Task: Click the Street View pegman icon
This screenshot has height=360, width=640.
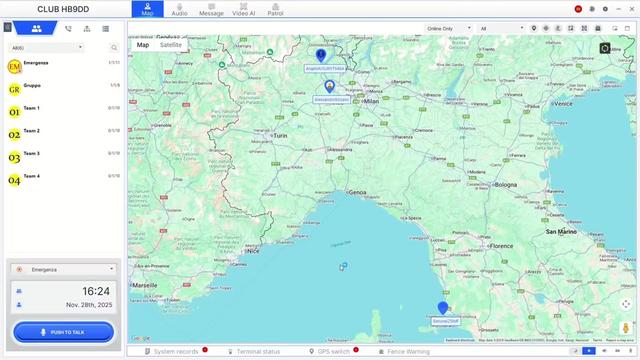Action: click(625, 328)
